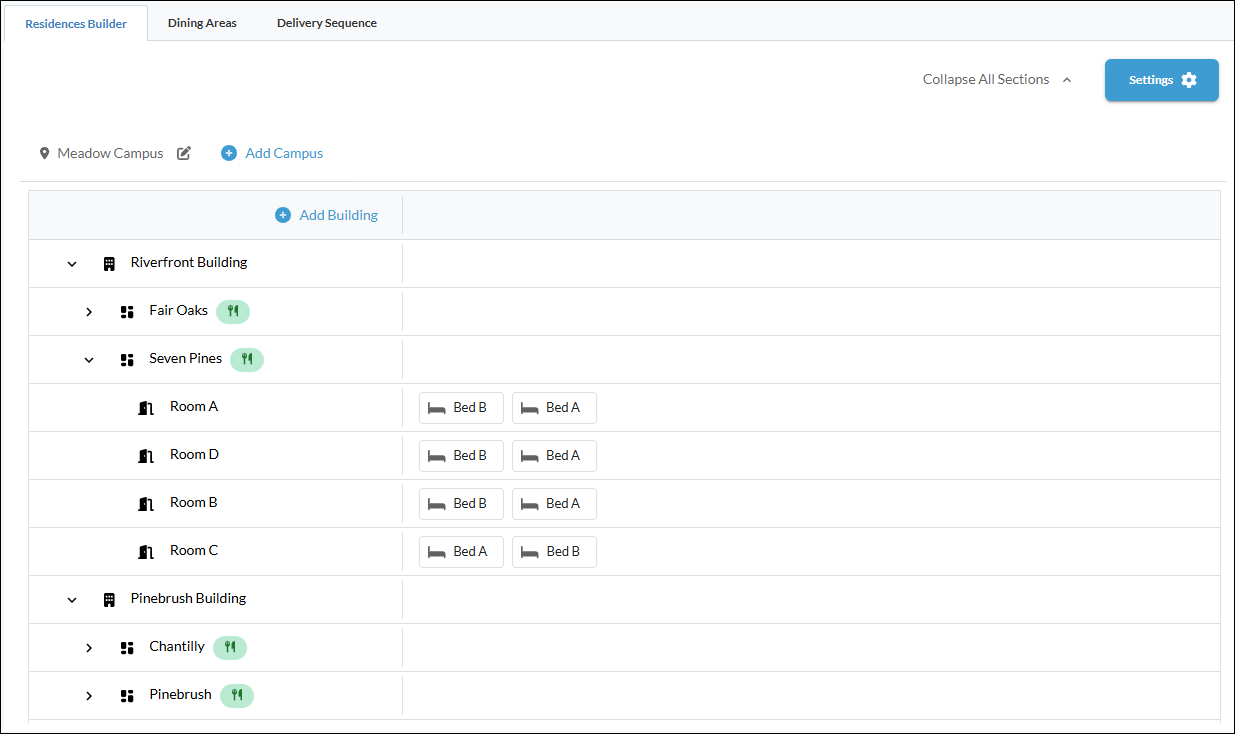Click the door icon for Room B
The height and width of the screenshot is (734, 1235).
pyautogui.click(x=146, y=504)
